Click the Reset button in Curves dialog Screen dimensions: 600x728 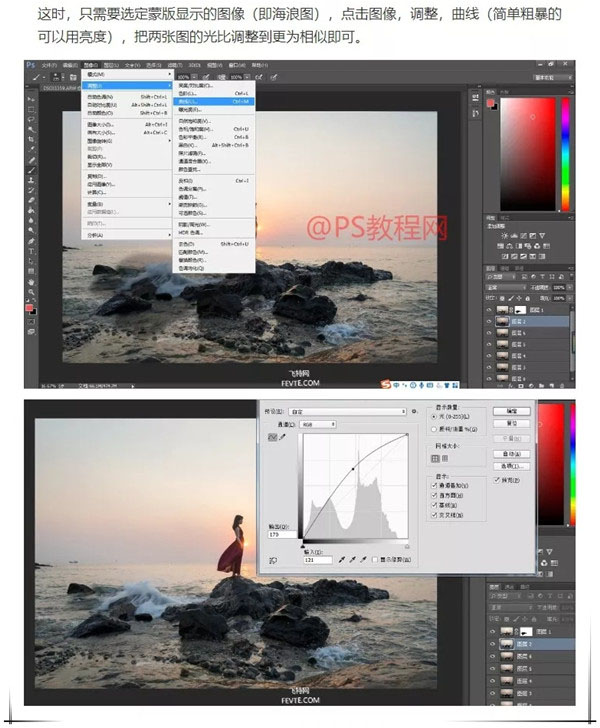click(512, 423)
